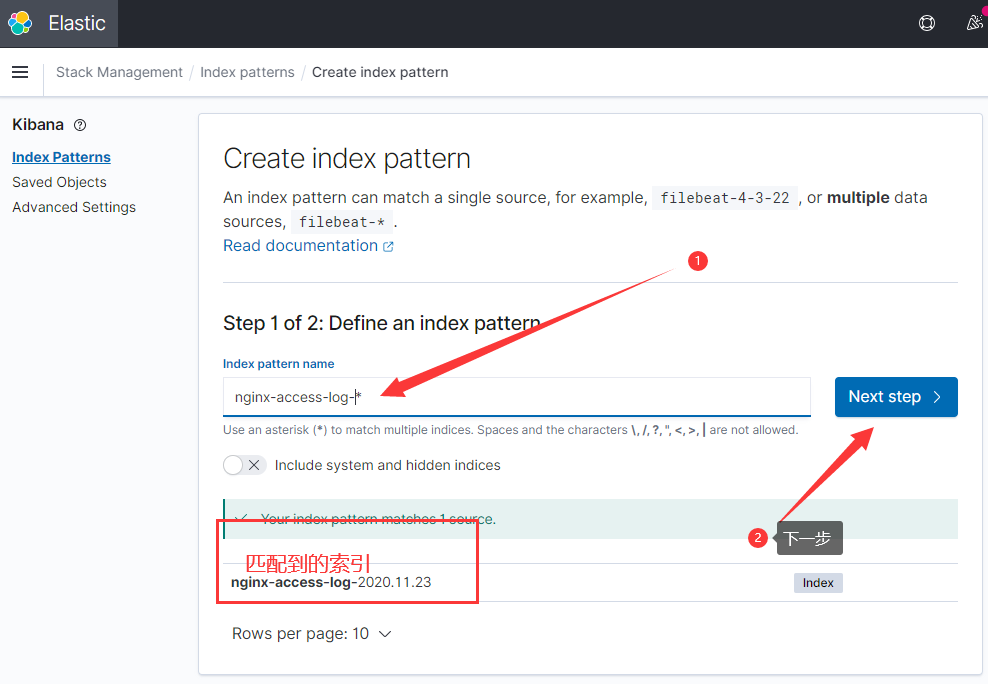The width and height of the screenshot is (988, 684).
Task: Click the Index pattern name label
Action: tap(279, 364)
